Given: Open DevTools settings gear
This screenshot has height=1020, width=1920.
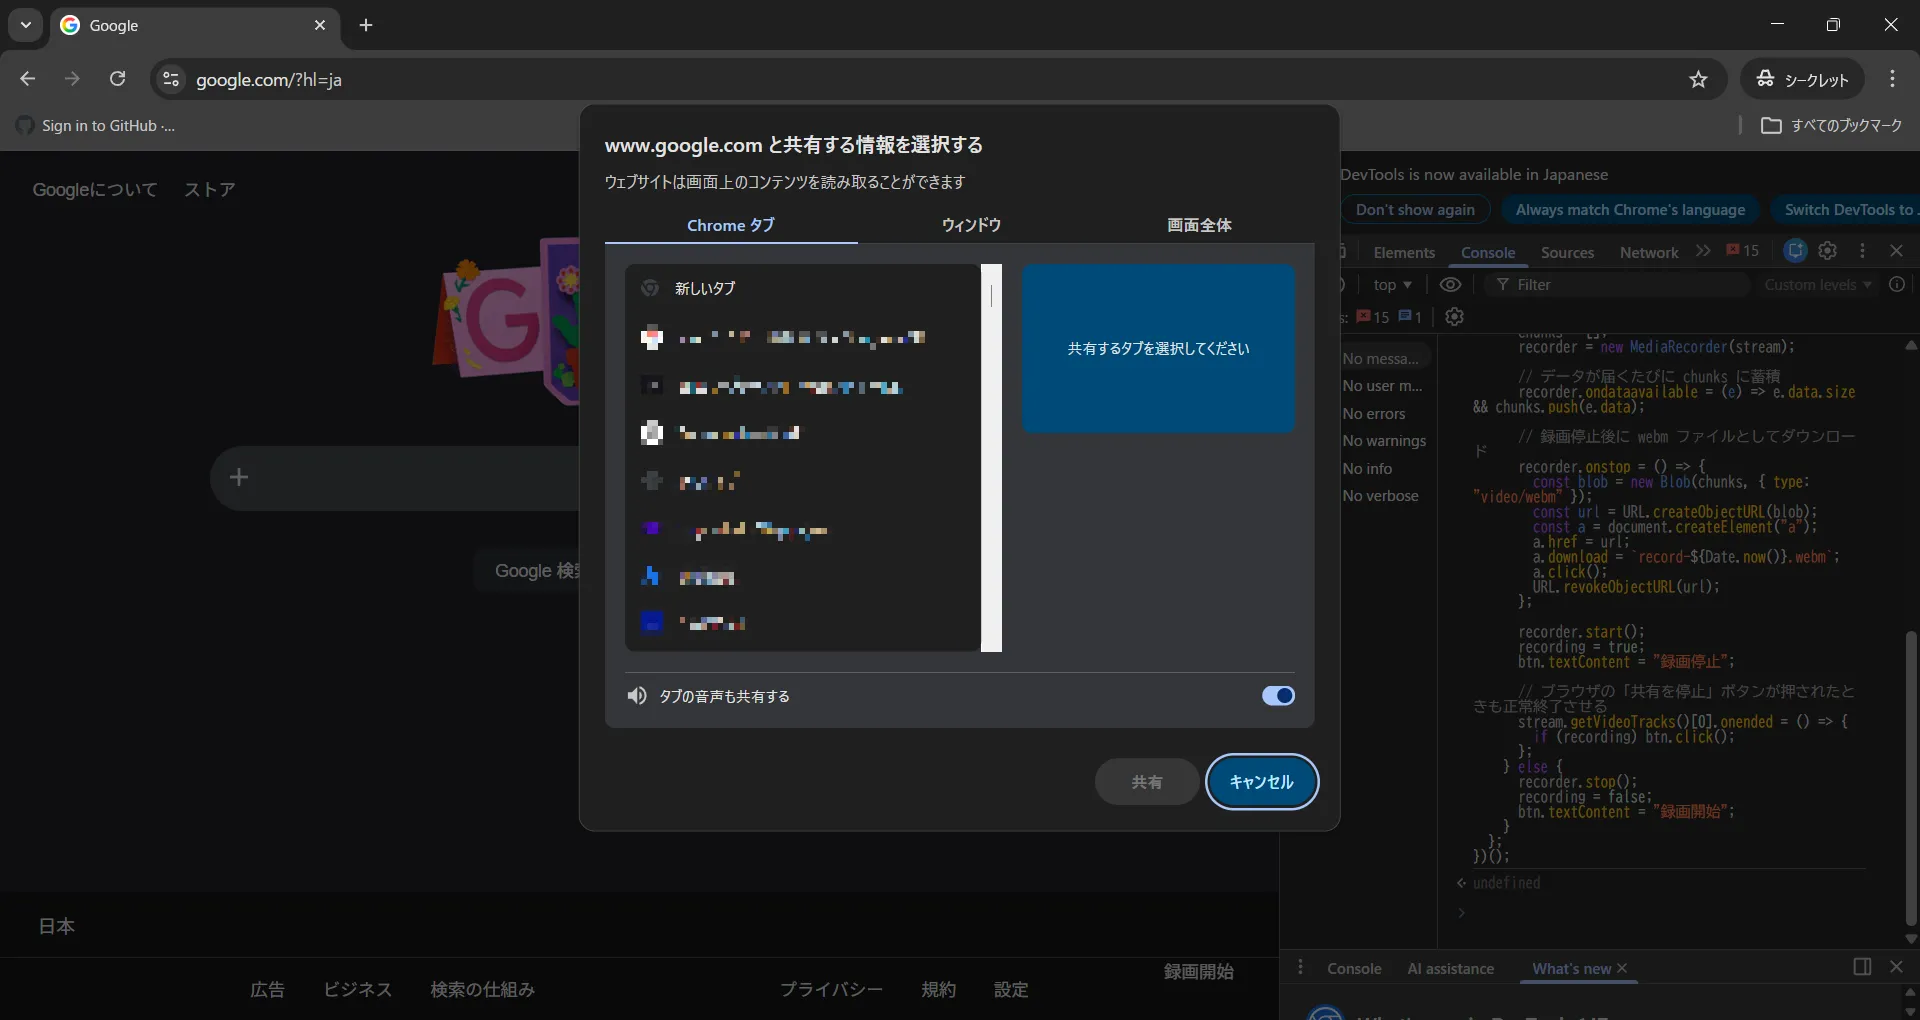Looking at the screenshot, I should pyautogui.click(x=1828, y=251).
